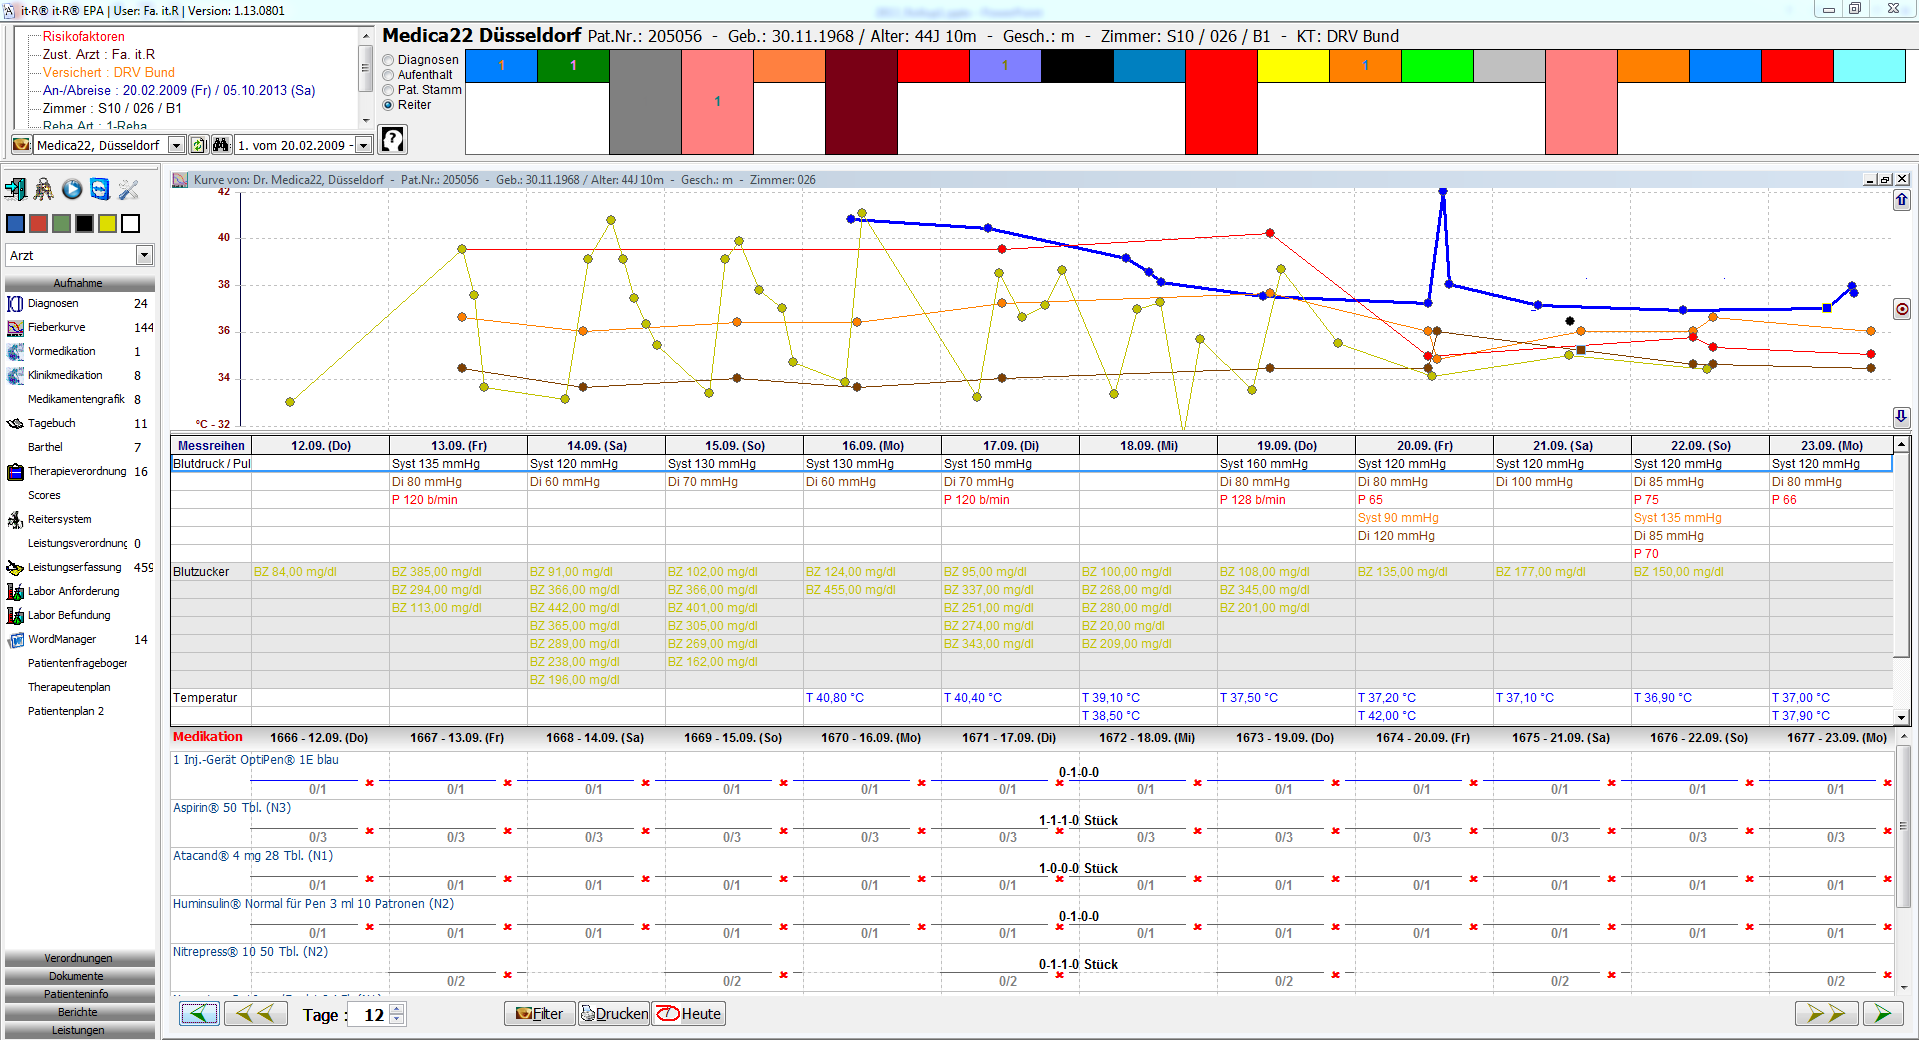The width and height of the screenshot is (1919, 1040).
Task: Expand the Arzt role dropdown
Action: [144, 256]
